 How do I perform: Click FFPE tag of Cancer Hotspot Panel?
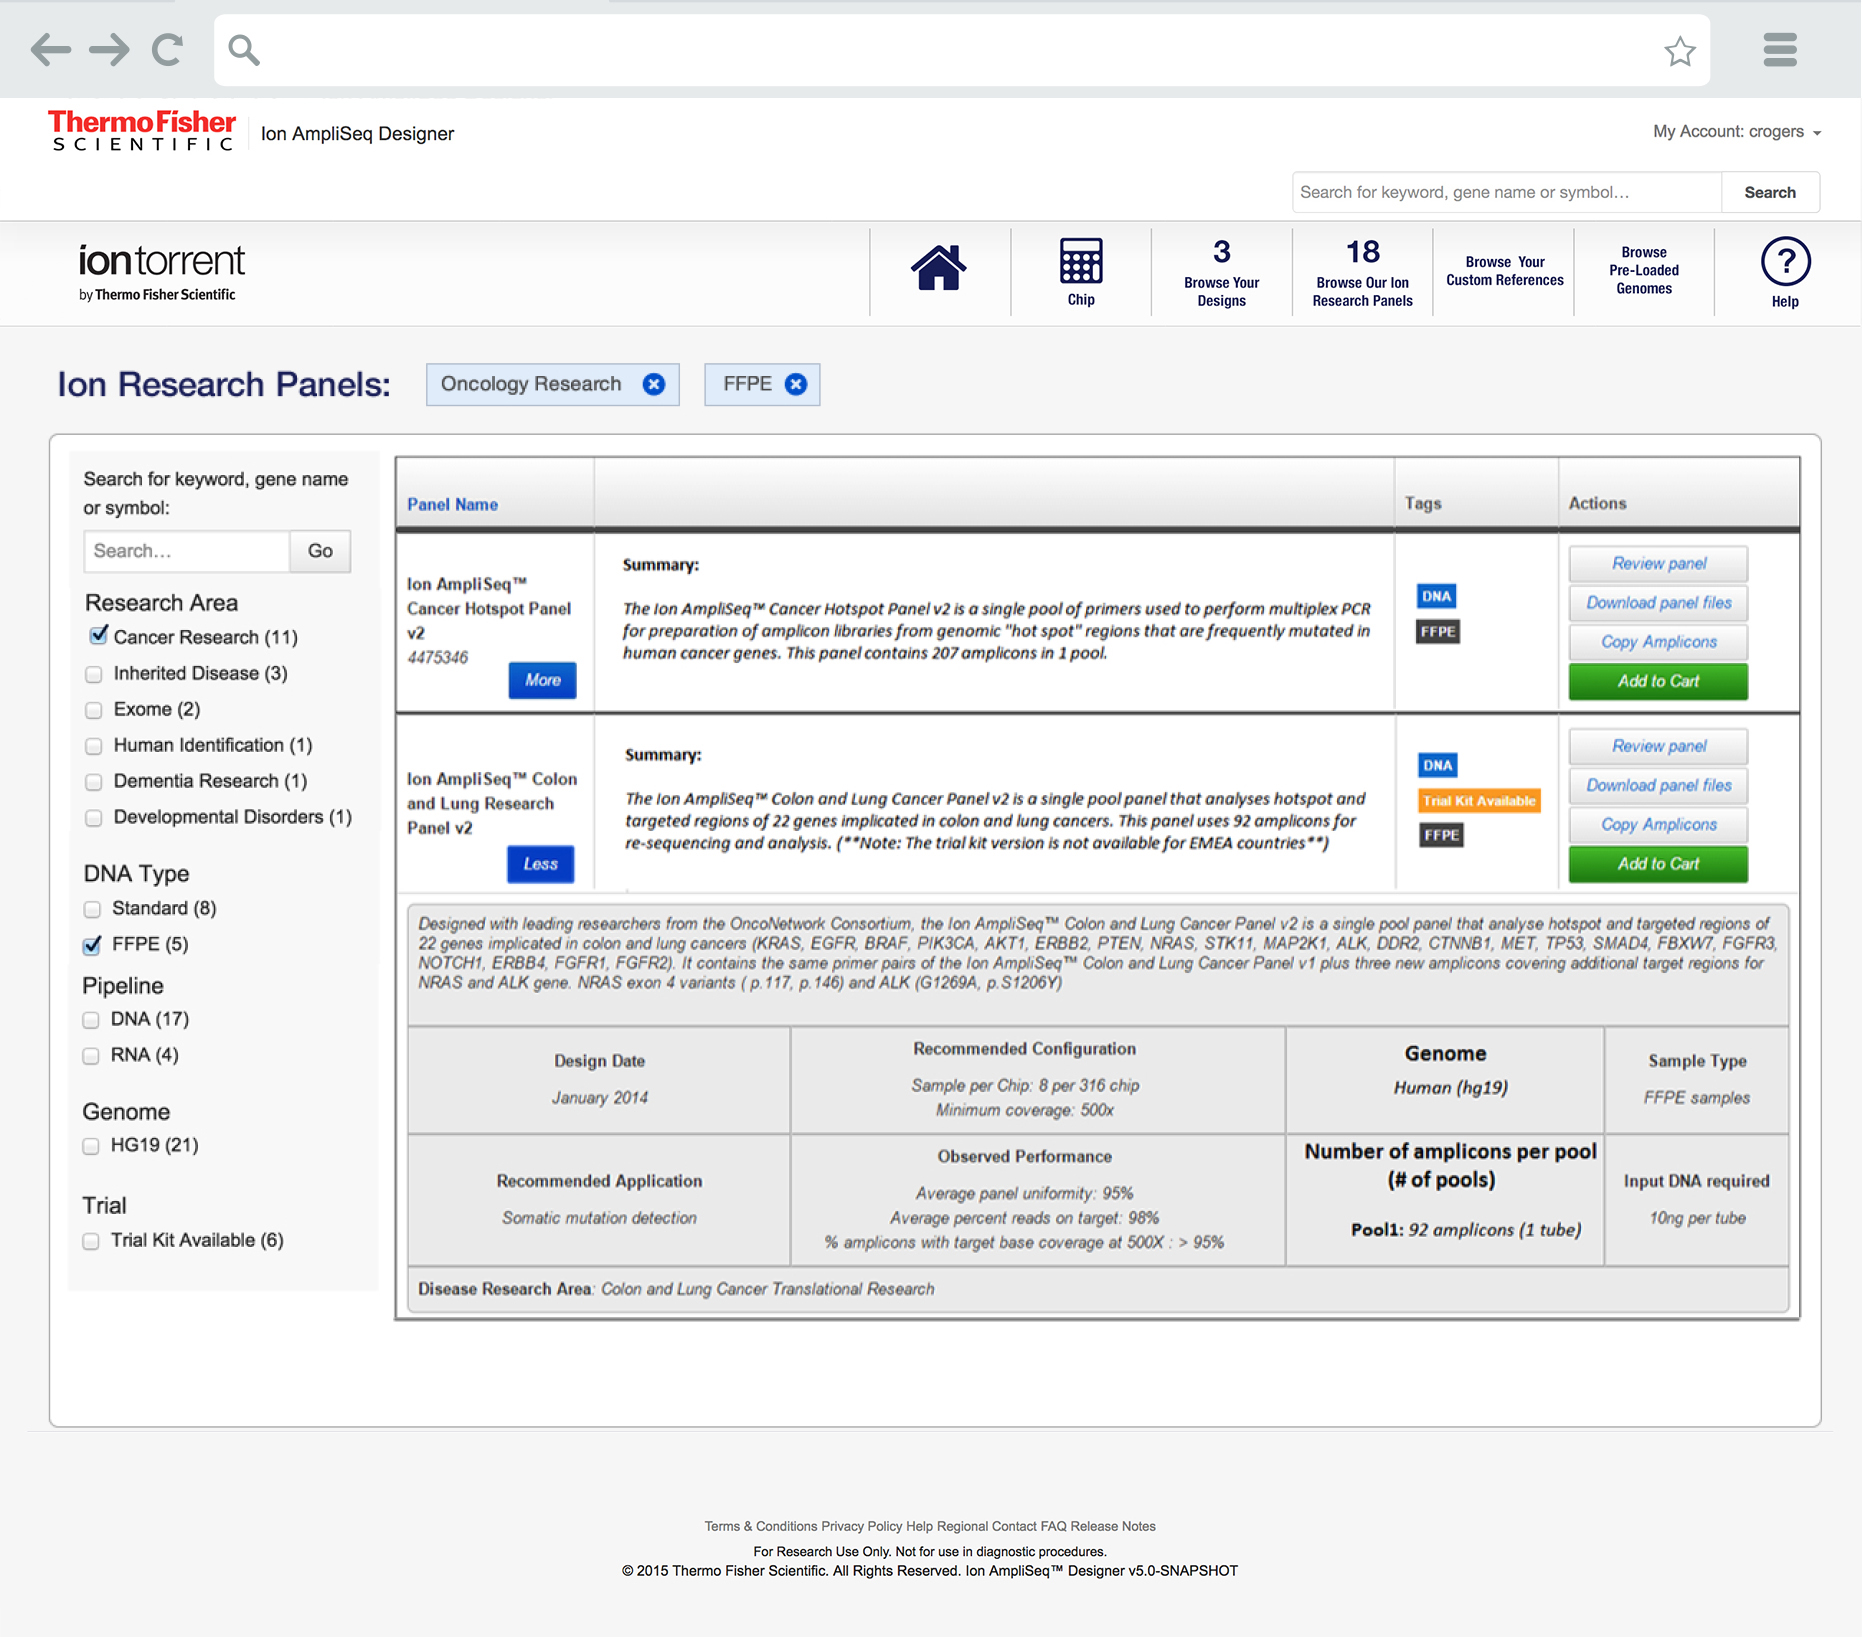(1438, 631)
